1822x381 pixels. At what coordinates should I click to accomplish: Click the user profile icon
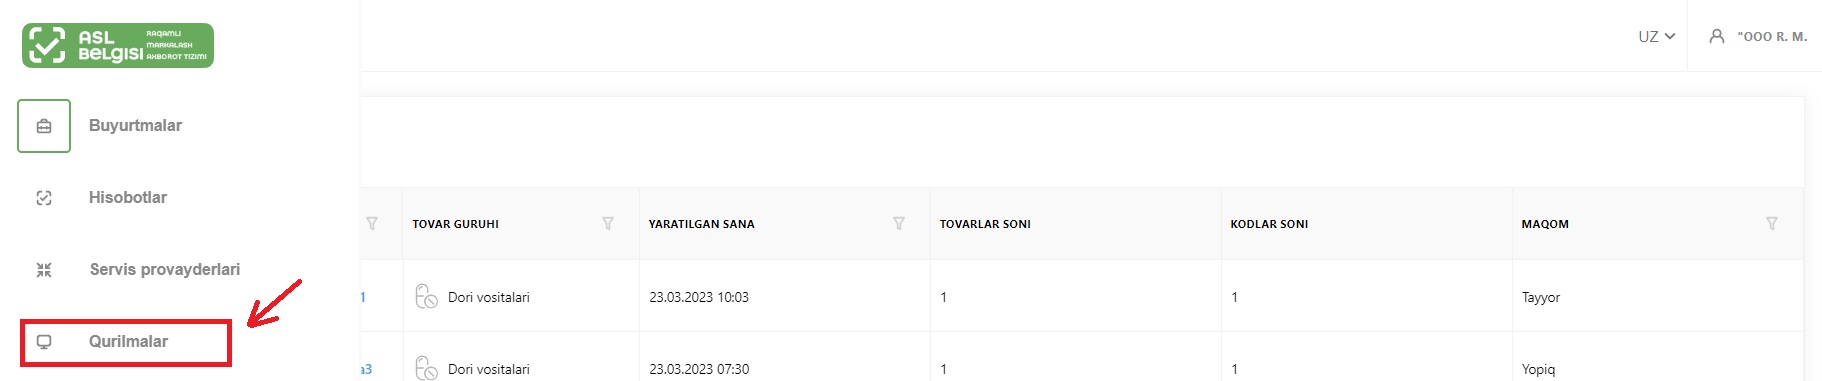[1717, 36]
